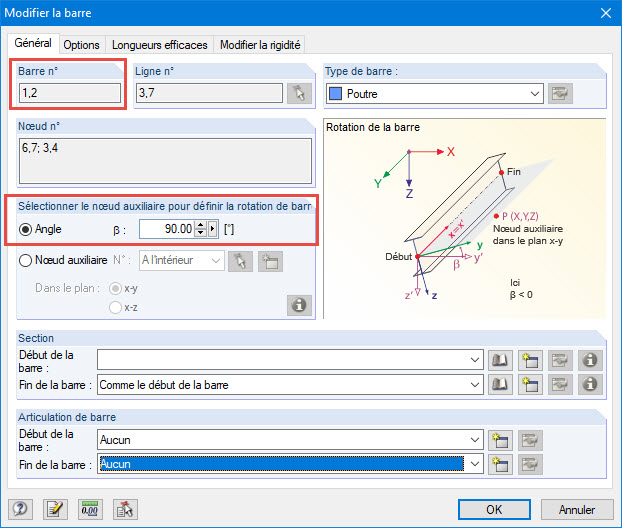Edit section icon for Début de la barre

(x=560, y=360)
